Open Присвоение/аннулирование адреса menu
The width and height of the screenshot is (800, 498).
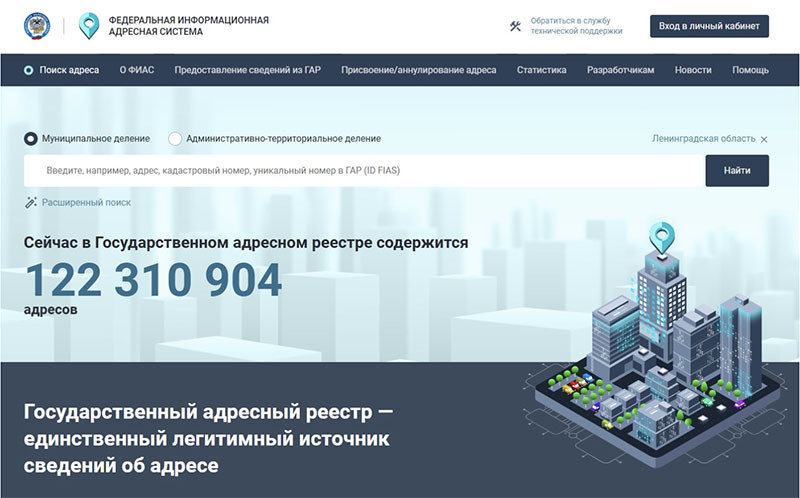(x=418, y=70)
